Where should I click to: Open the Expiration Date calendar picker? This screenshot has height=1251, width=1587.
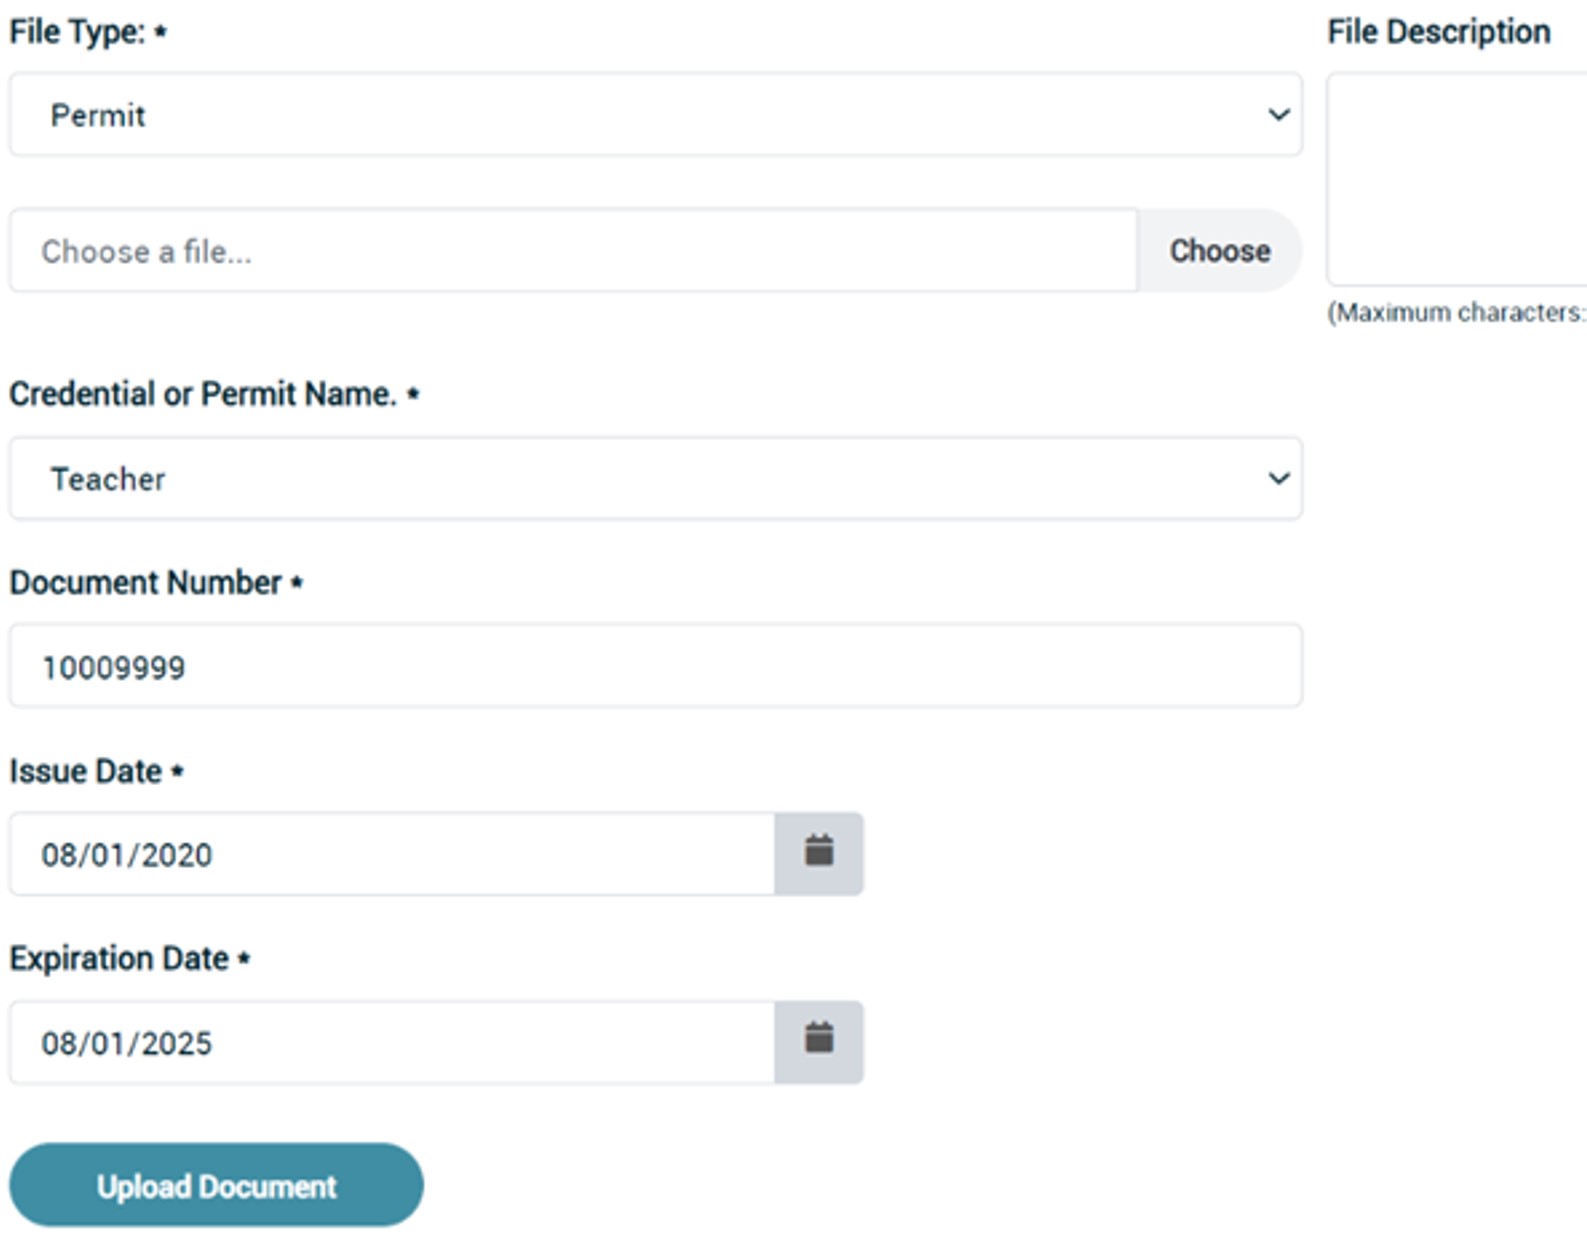click(819, 1041)
